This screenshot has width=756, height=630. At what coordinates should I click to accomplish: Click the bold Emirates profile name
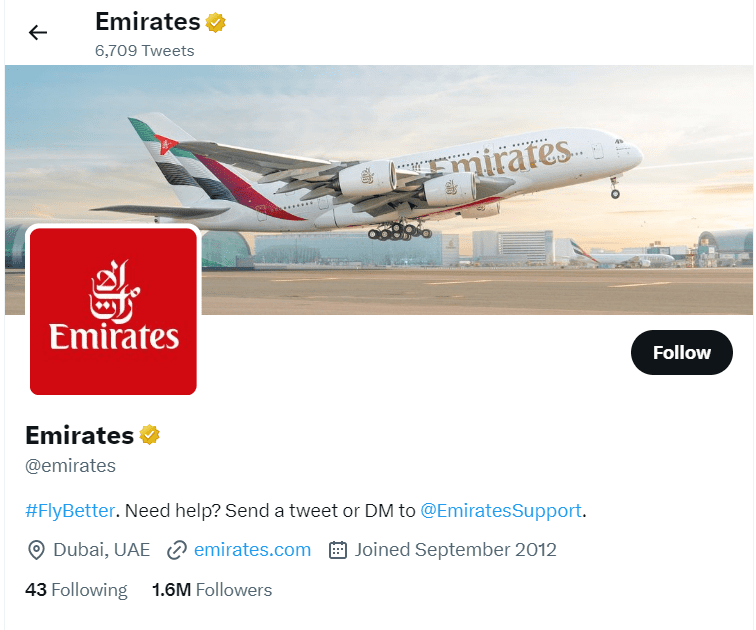coord(79,435)
